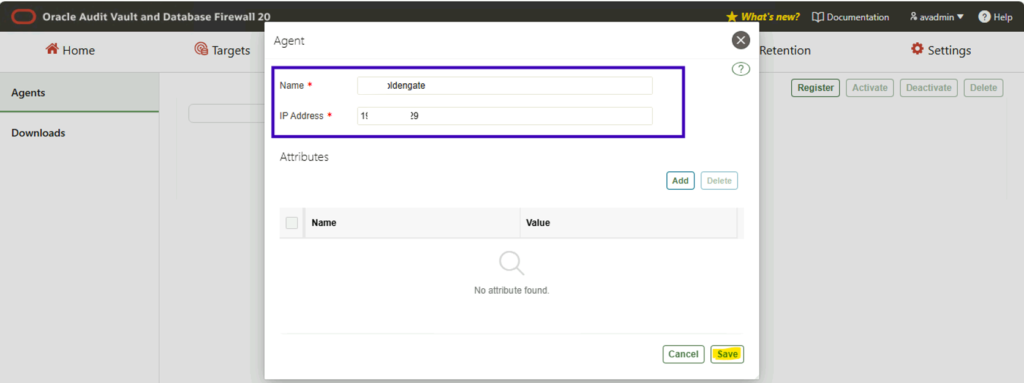Toggle the select-all attributes checkbox
This screenshot has width=1024, height=383.
click(292, 223)
